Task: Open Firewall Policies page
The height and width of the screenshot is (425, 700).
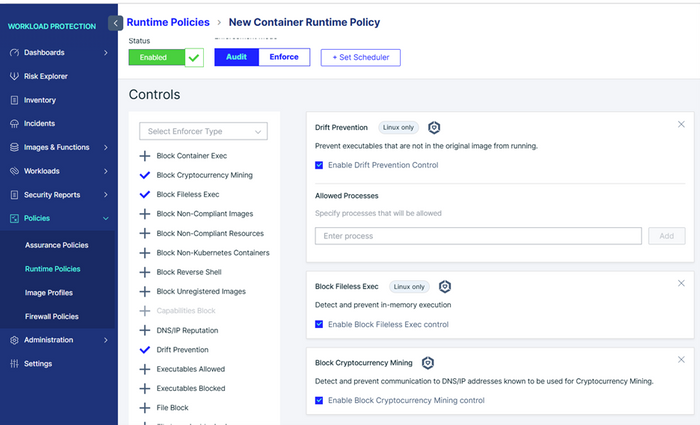Action: [x=52, y=317]
